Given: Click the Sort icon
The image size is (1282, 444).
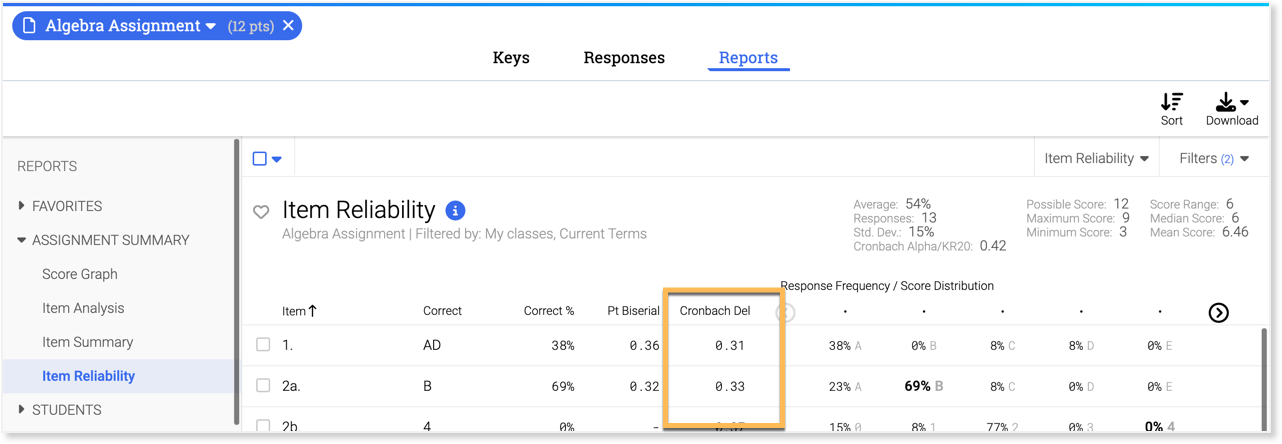Looking at the screenshot, I should [1171, 102].
